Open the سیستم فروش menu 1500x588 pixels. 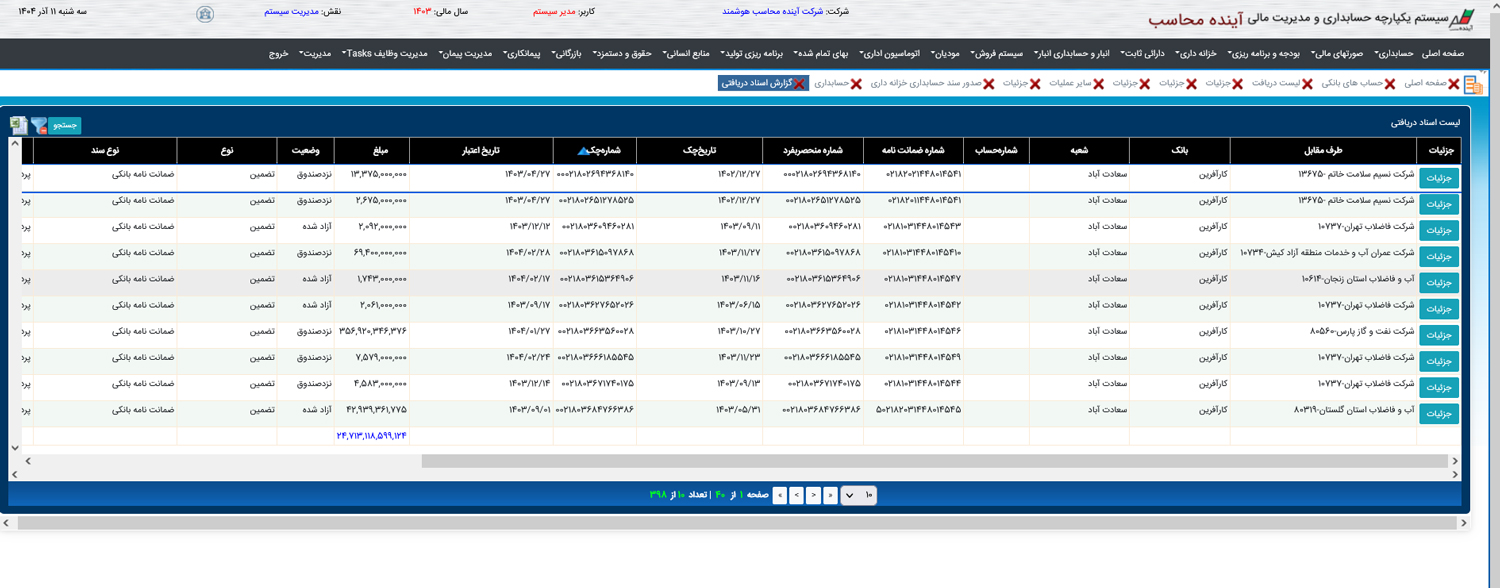(994, 53)
